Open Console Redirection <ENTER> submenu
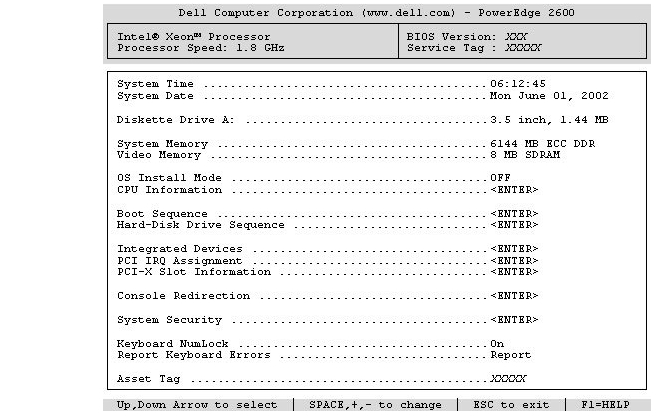Screen dimensions: 658x416 tap(514, 296)
